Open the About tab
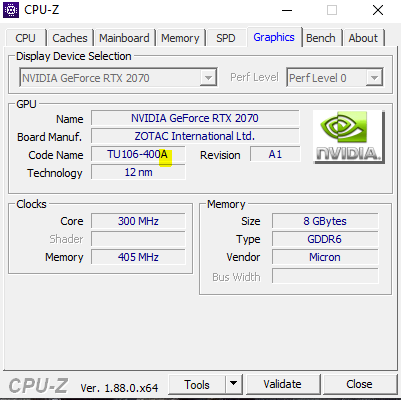The width and height of the screenshot is (401, 400). (x=363, y=38)
